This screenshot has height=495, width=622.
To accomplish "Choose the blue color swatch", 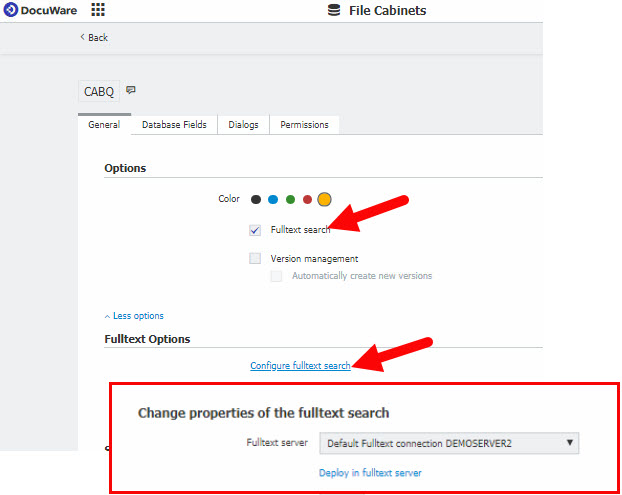I will tap(273, 199).
